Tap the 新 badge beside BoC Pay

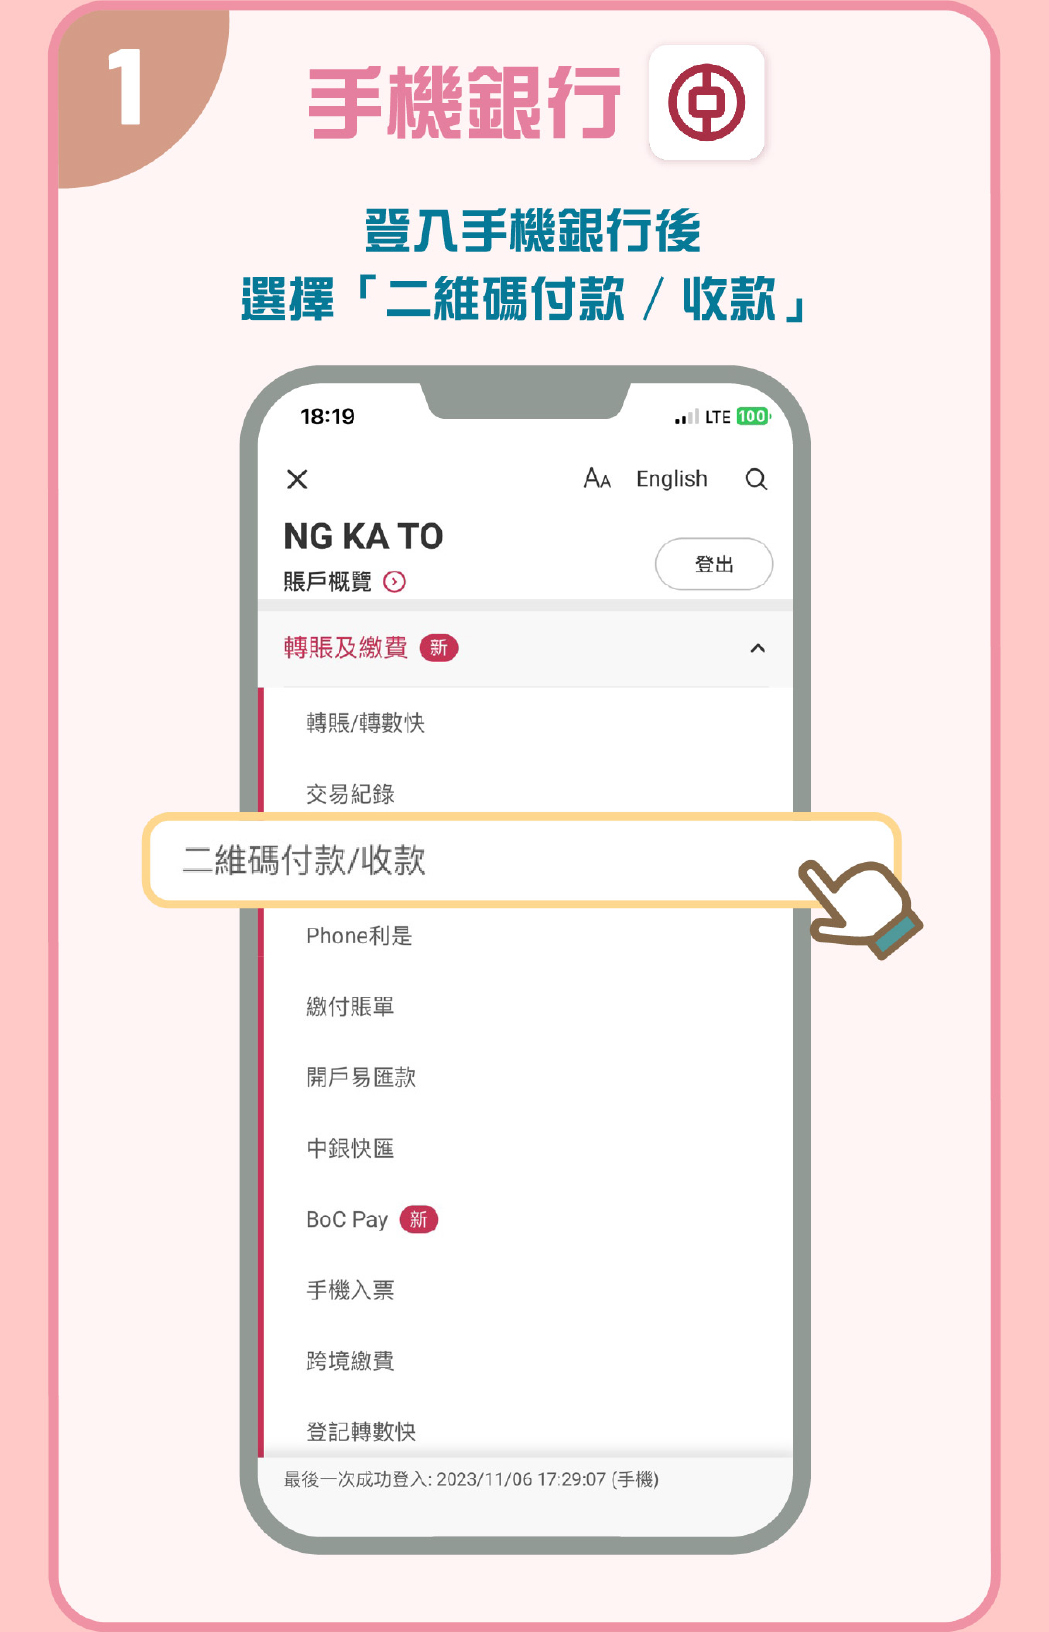point(419,1219)
